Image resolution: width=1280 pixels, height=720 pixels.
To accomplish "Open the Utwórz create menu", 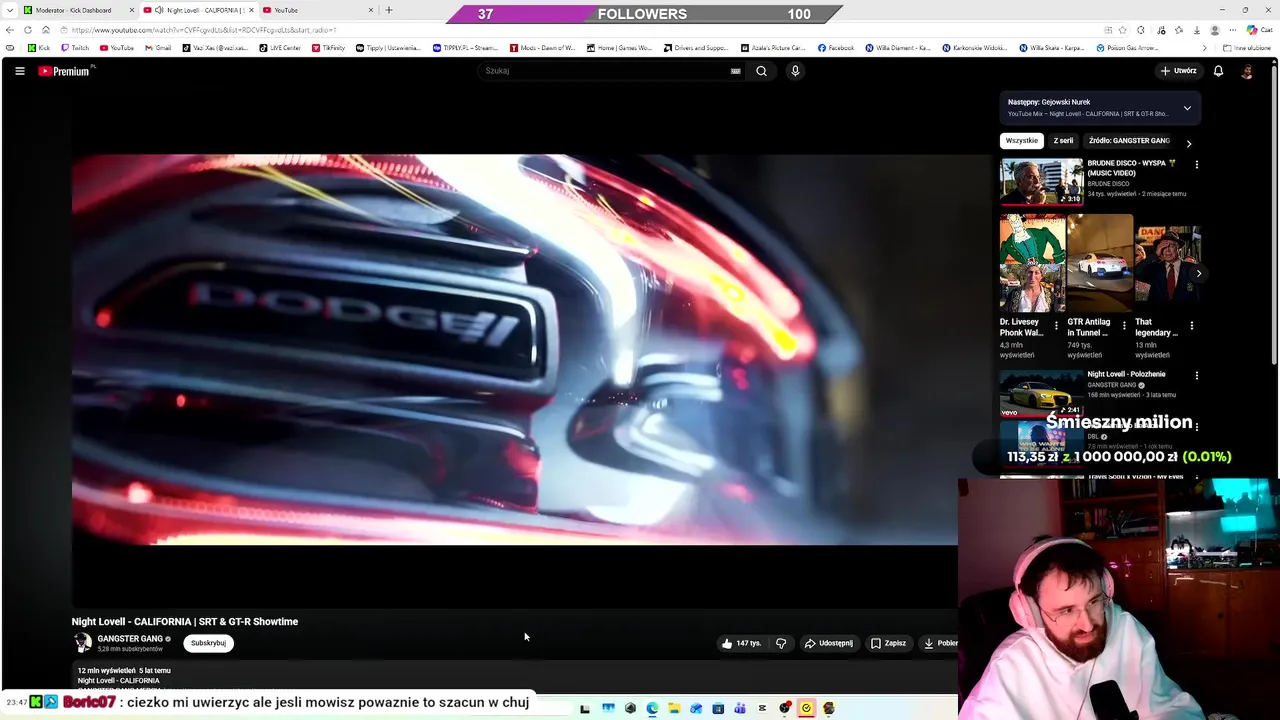I will [1178, 71].
